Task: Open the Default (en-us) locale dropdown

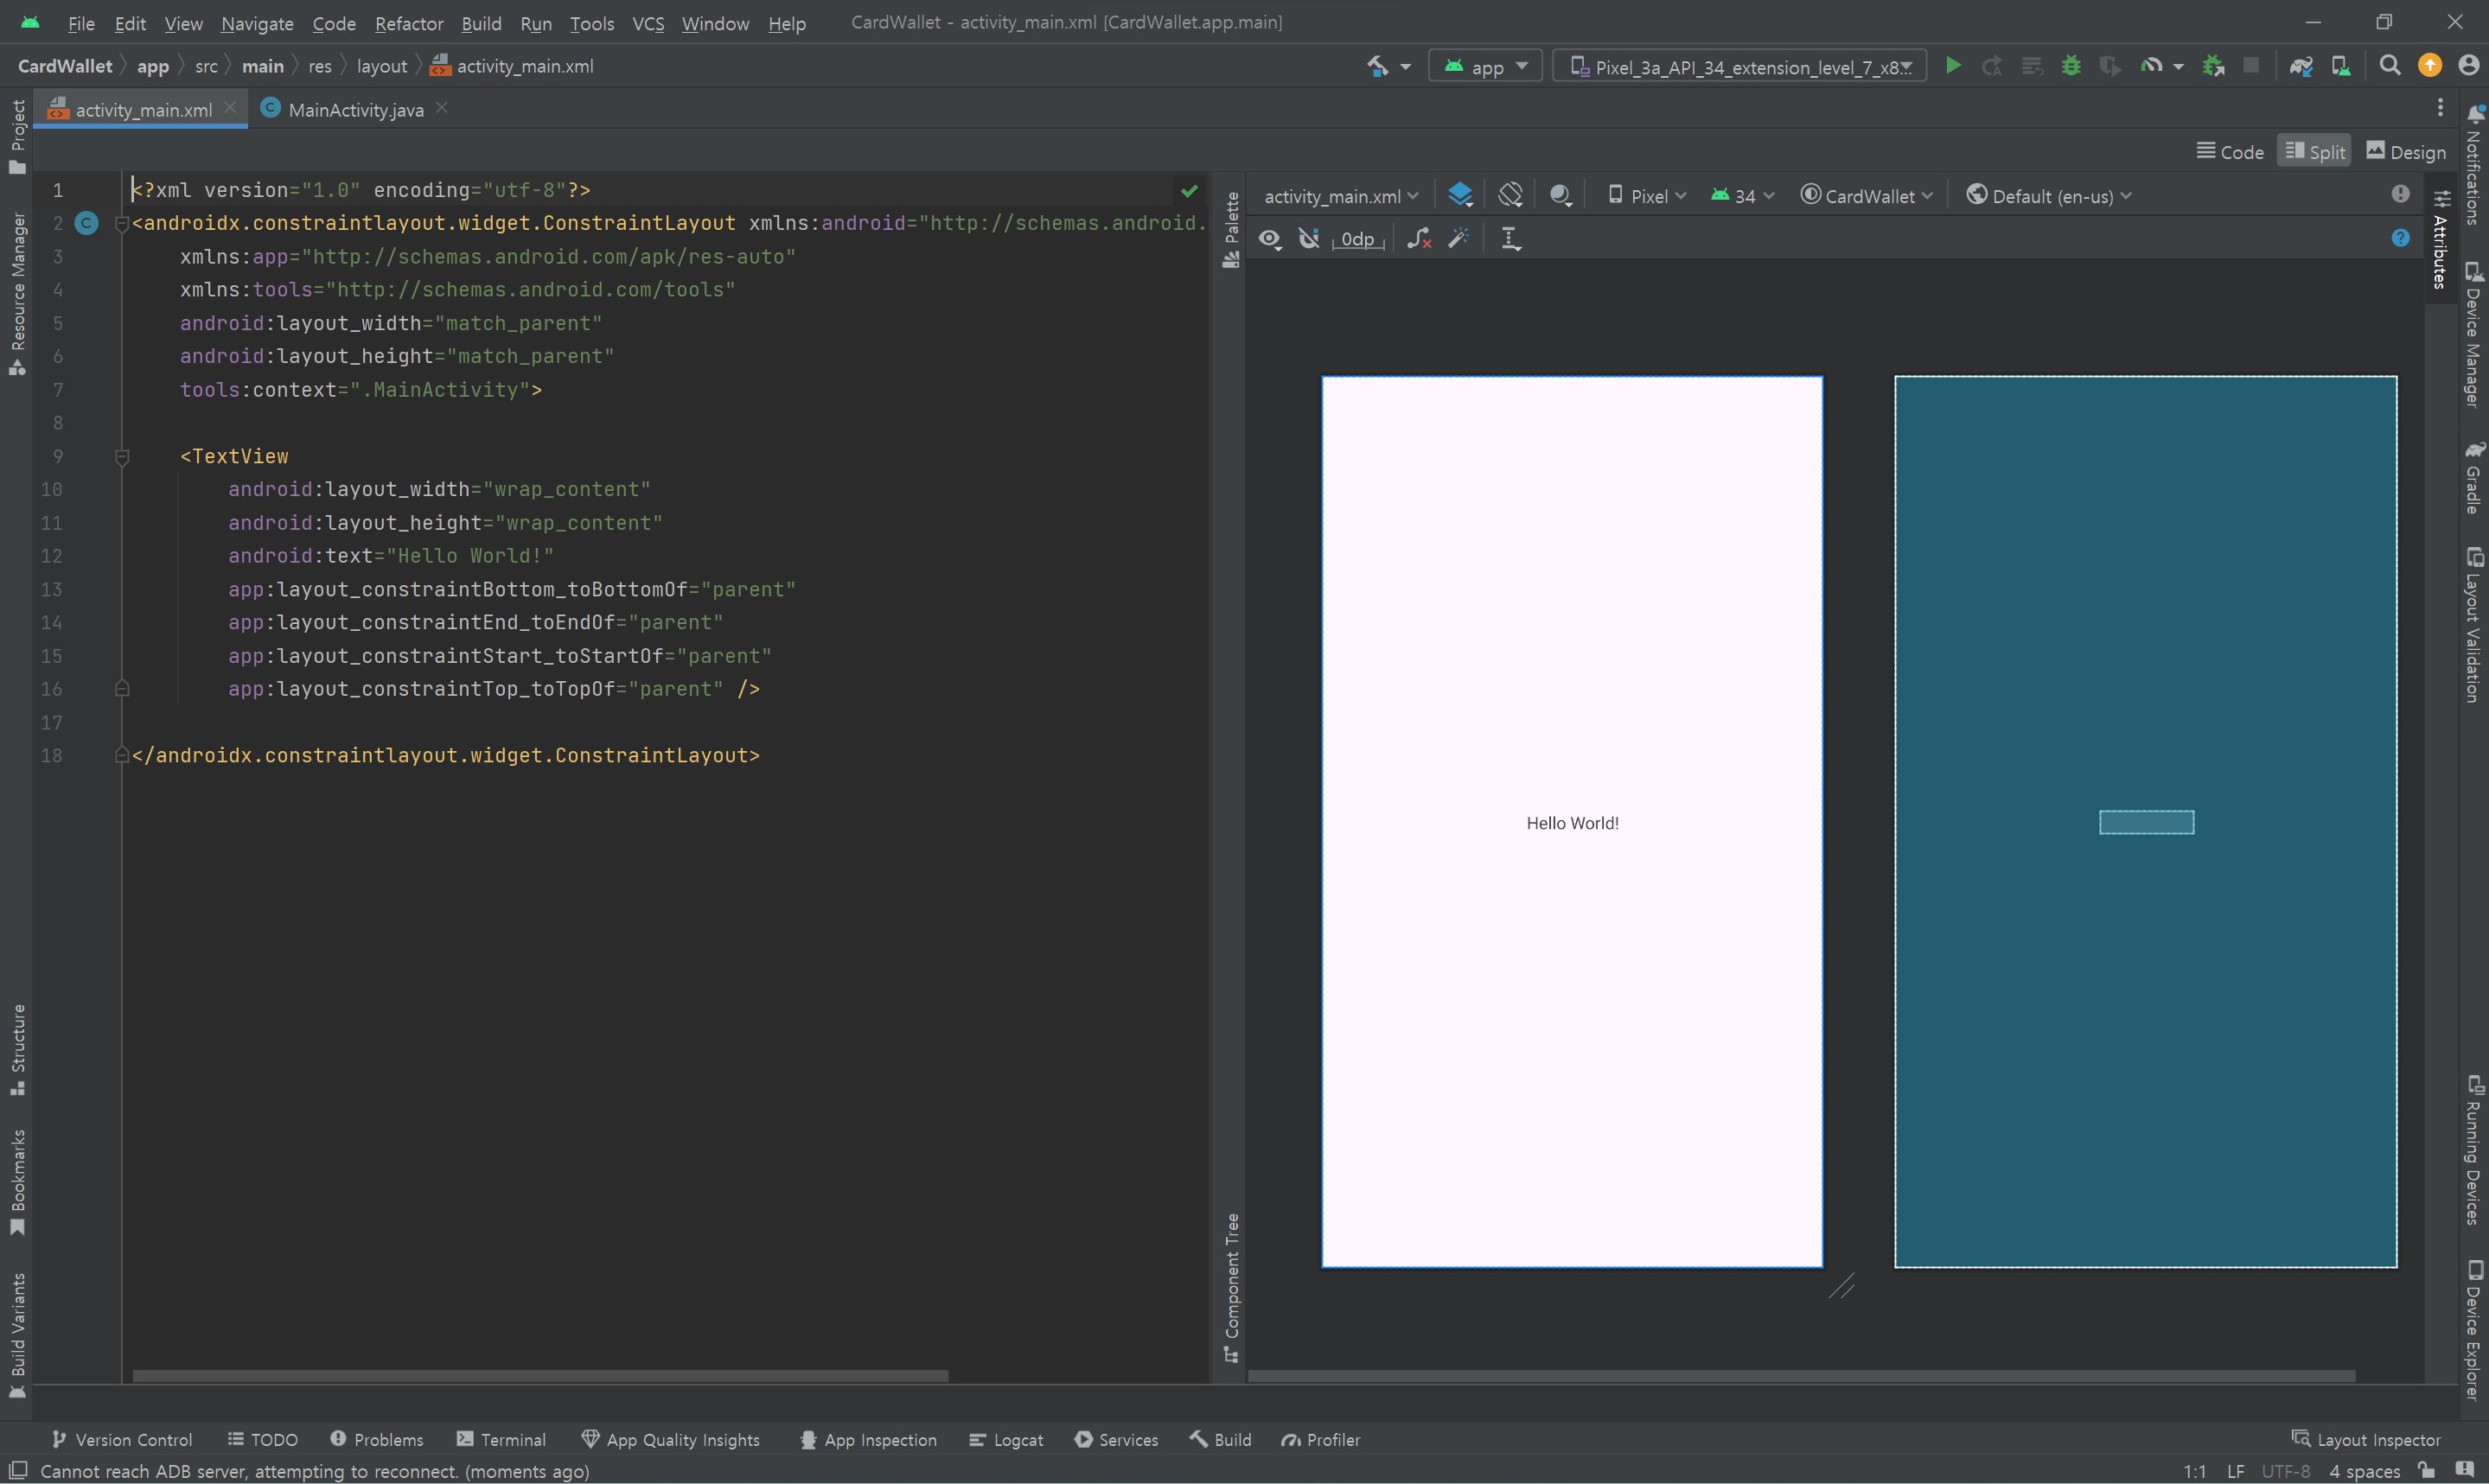Action: coord(2049,196)
